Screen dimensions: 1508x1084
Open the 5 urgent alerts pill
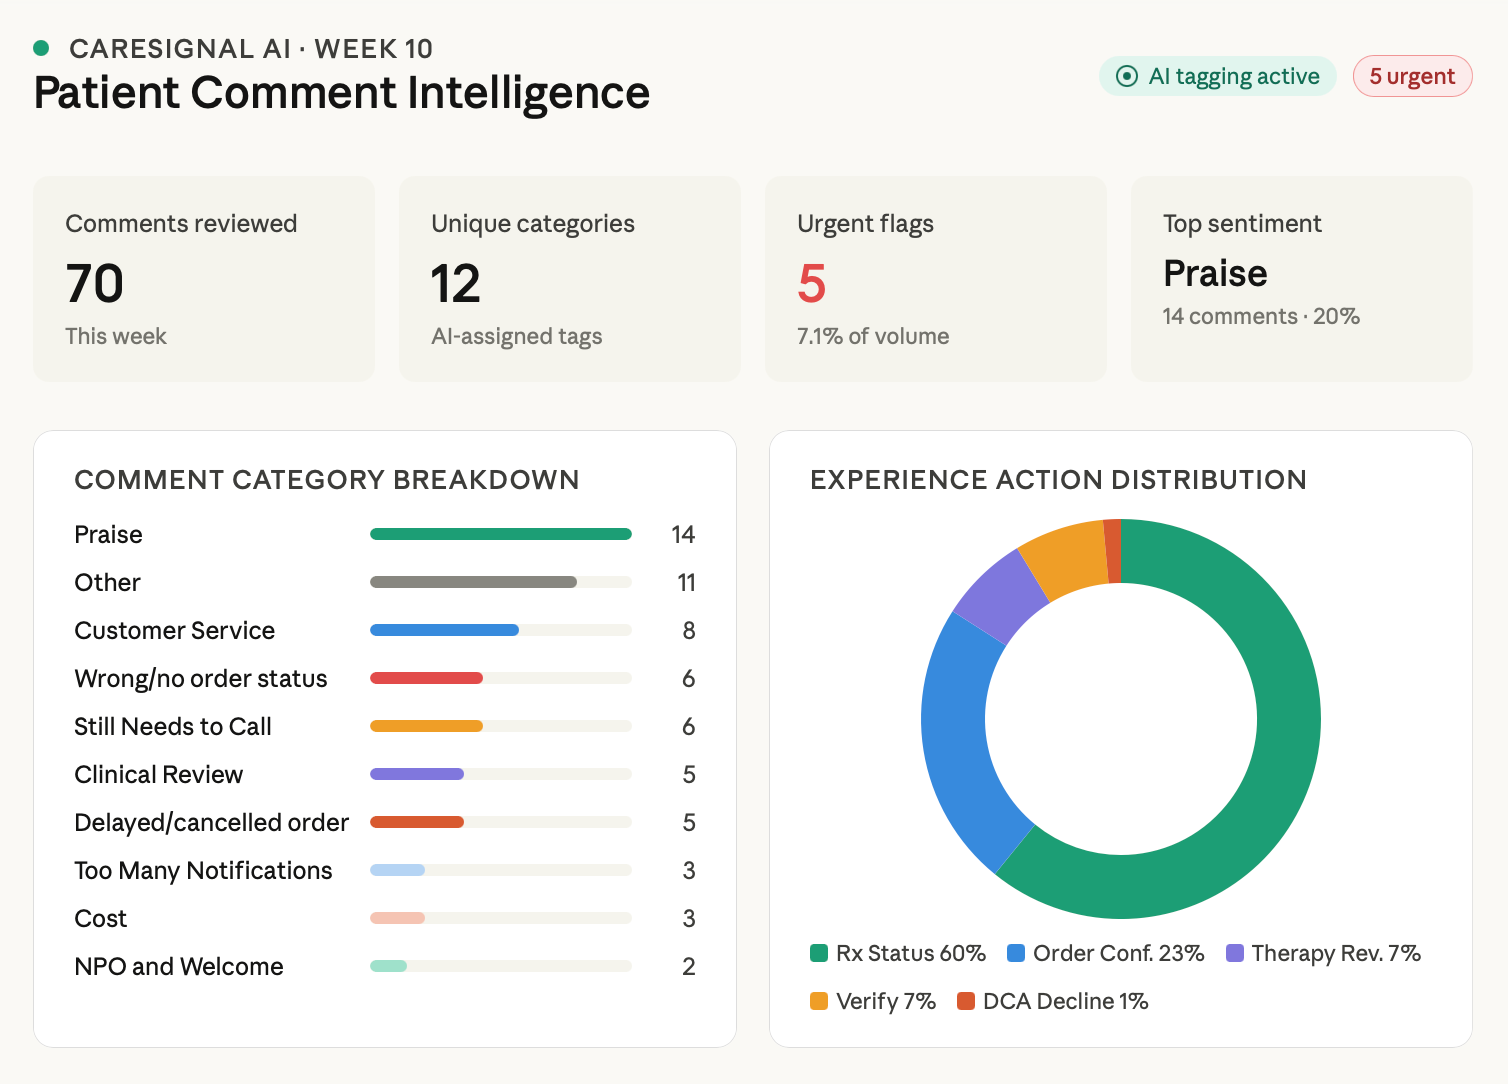pyautogui.click(x=1411, y=77)
